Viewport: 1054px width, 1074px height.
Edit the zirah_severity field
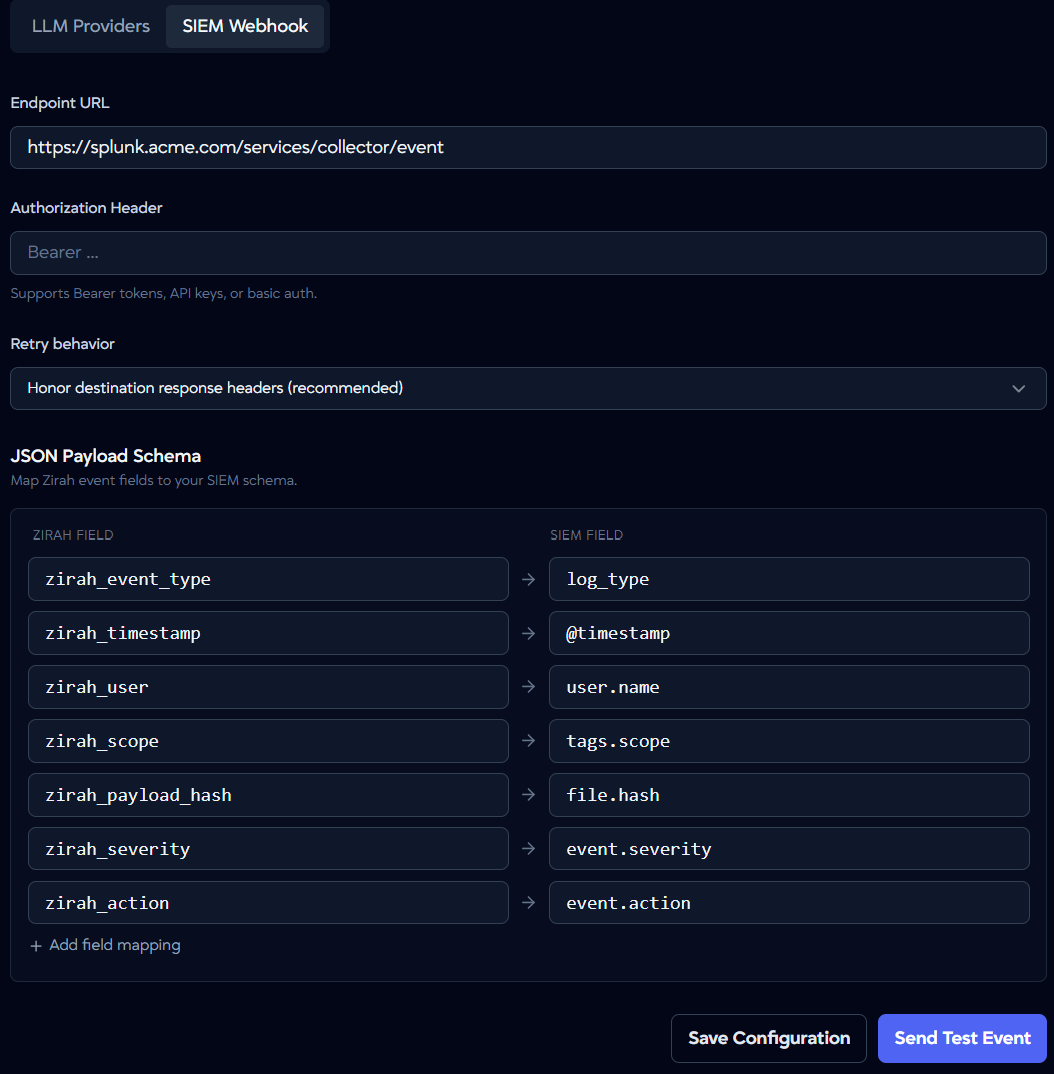pos(268,849)
